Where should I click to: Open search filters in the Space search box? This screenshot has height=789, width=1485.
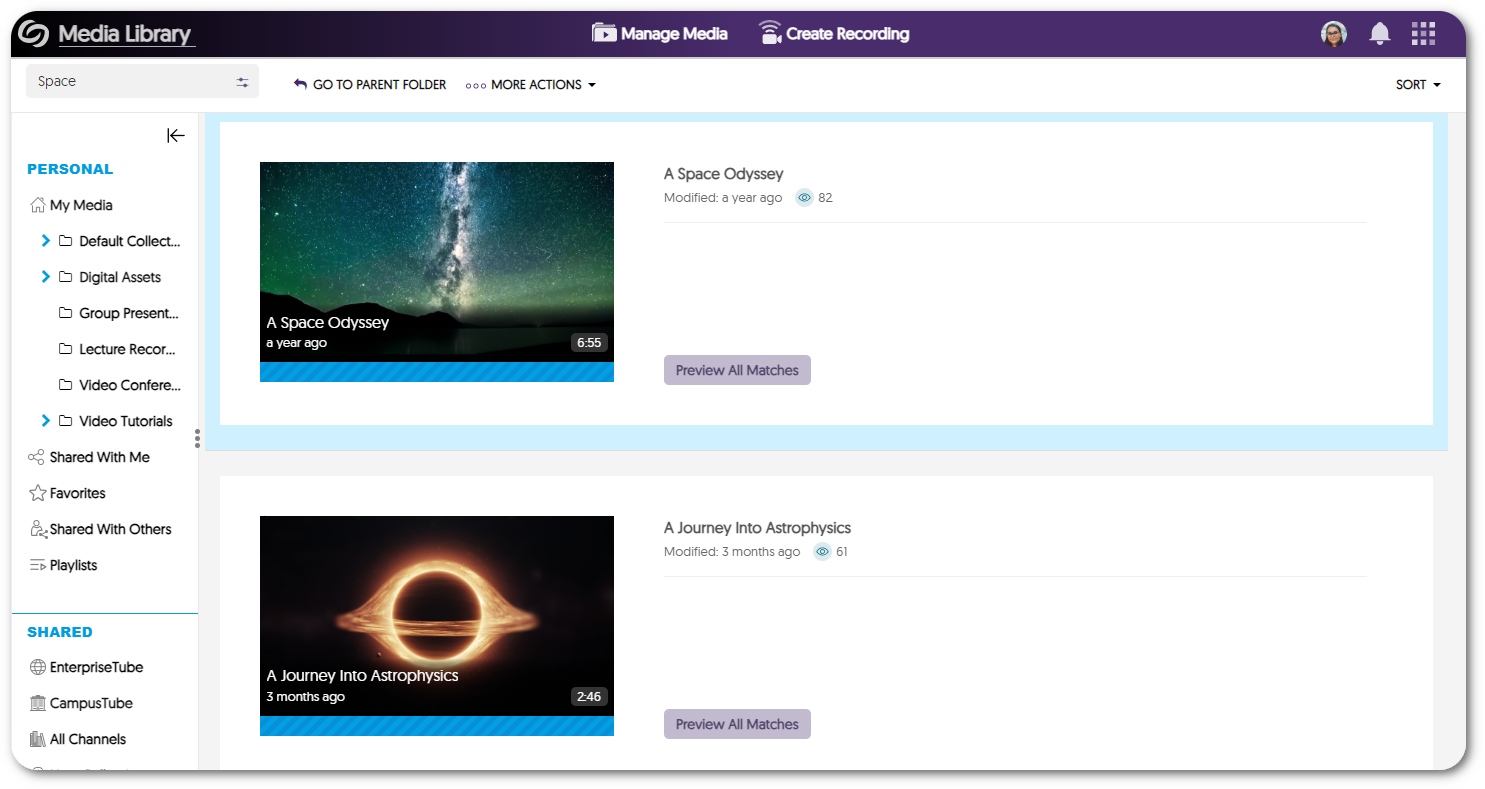pyautogui.click(x=241, y=81)
